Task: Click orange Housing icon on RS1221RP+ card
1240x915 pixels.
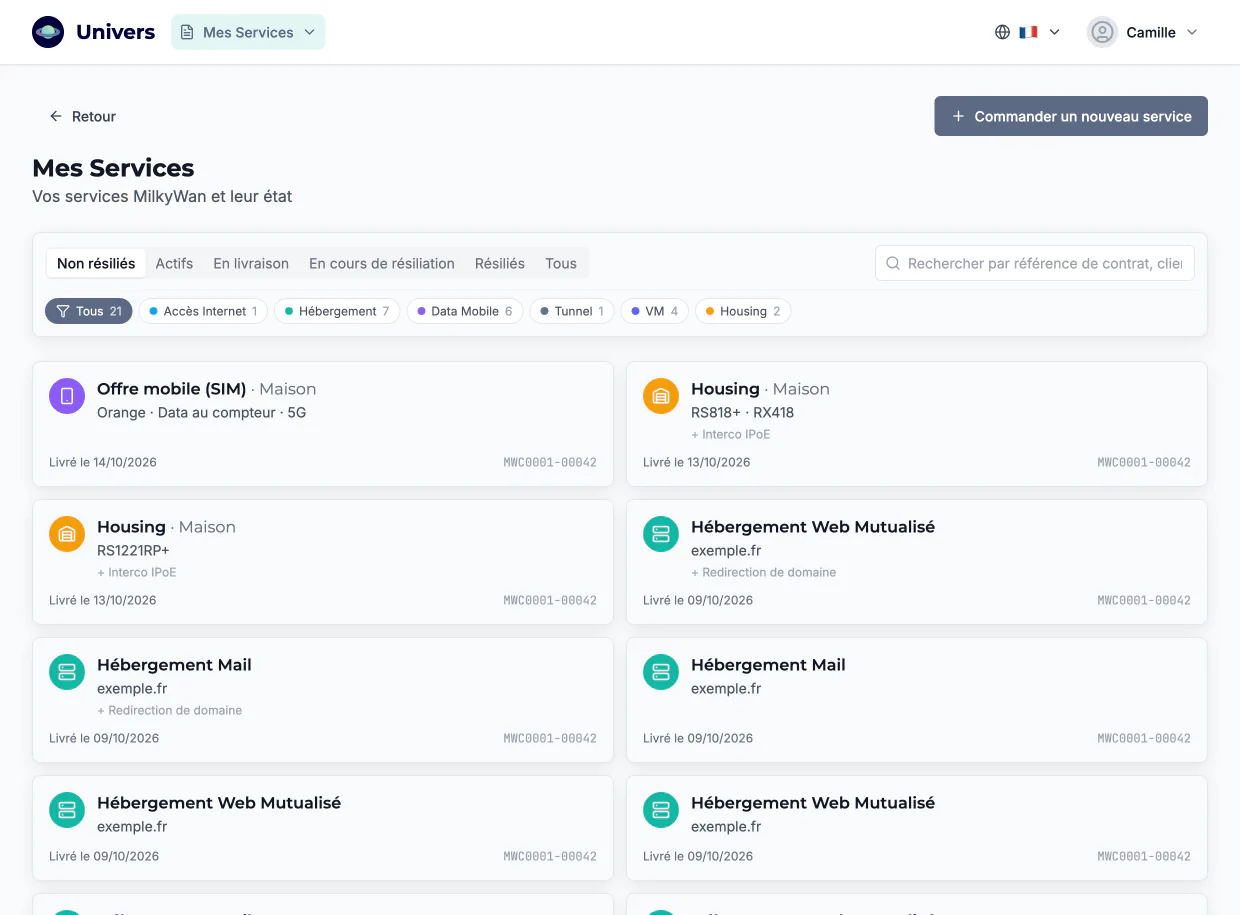Action: [x=66, y=534]
